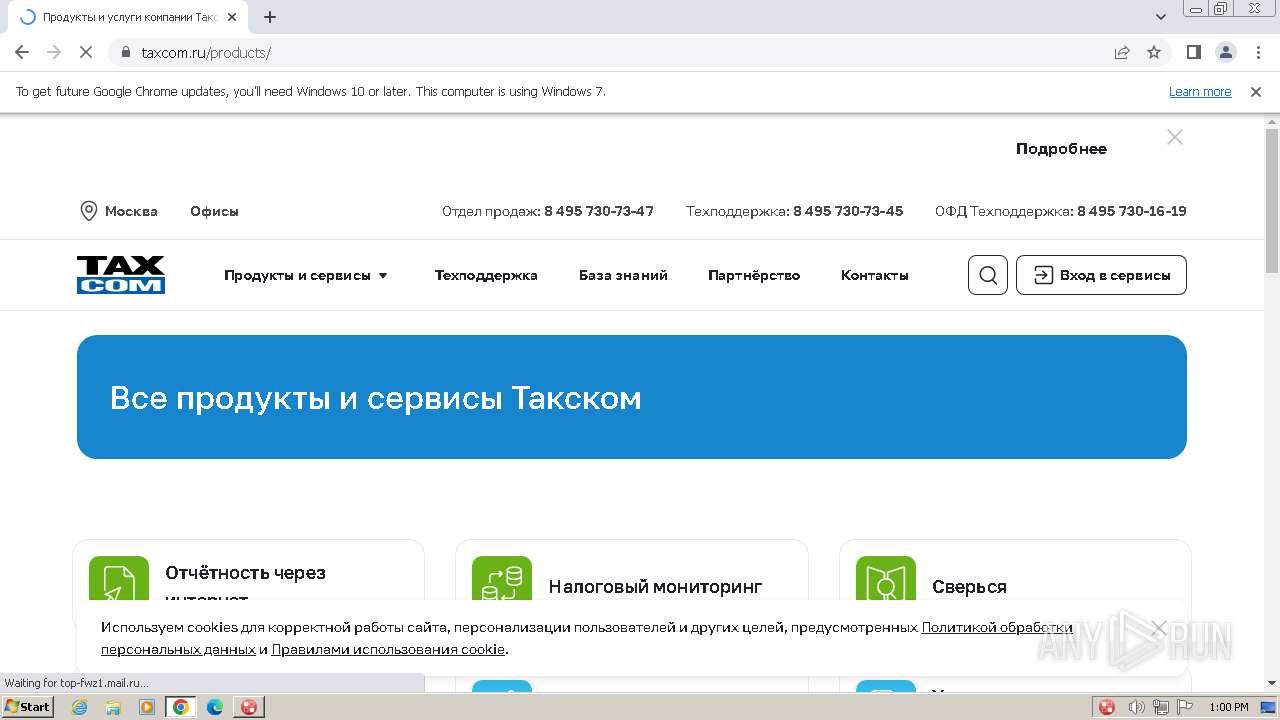Viewport: 1280px width, 720px height.
Task: Open Налоговый мониторинг product card title
Action: pos(655,587)
